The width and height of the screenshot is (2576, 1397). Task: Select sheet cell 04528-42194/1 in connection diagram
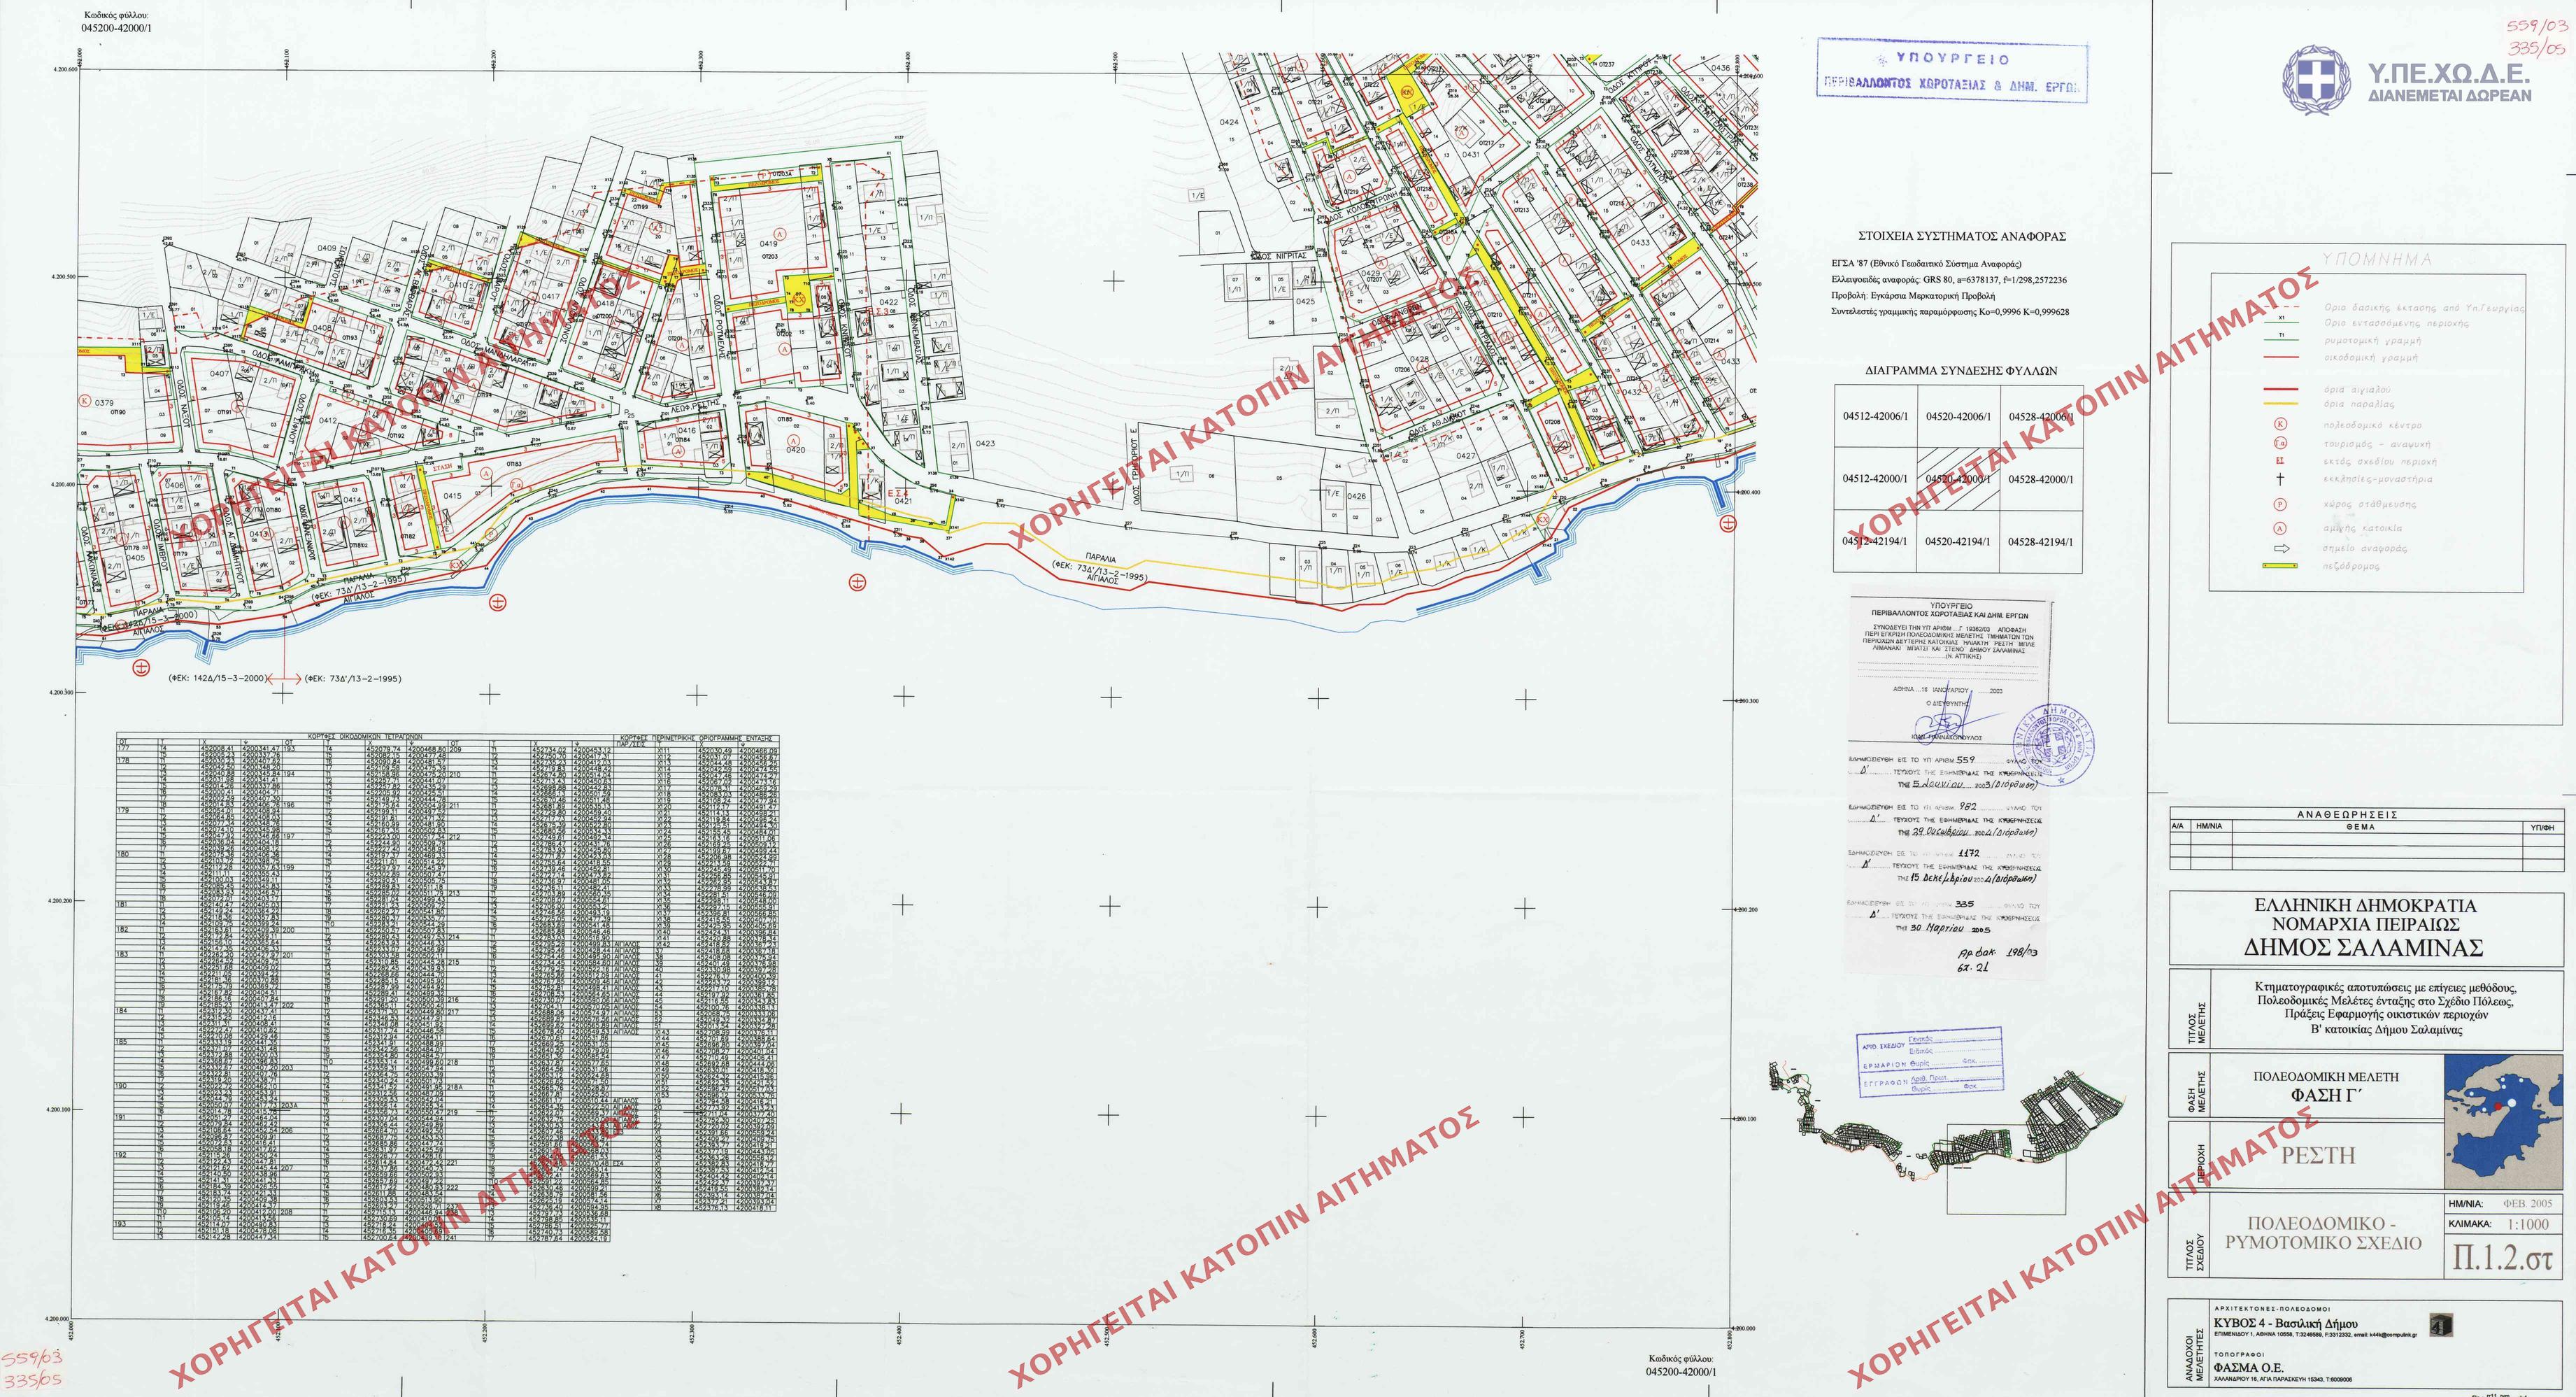click(x=2040, y=541)
